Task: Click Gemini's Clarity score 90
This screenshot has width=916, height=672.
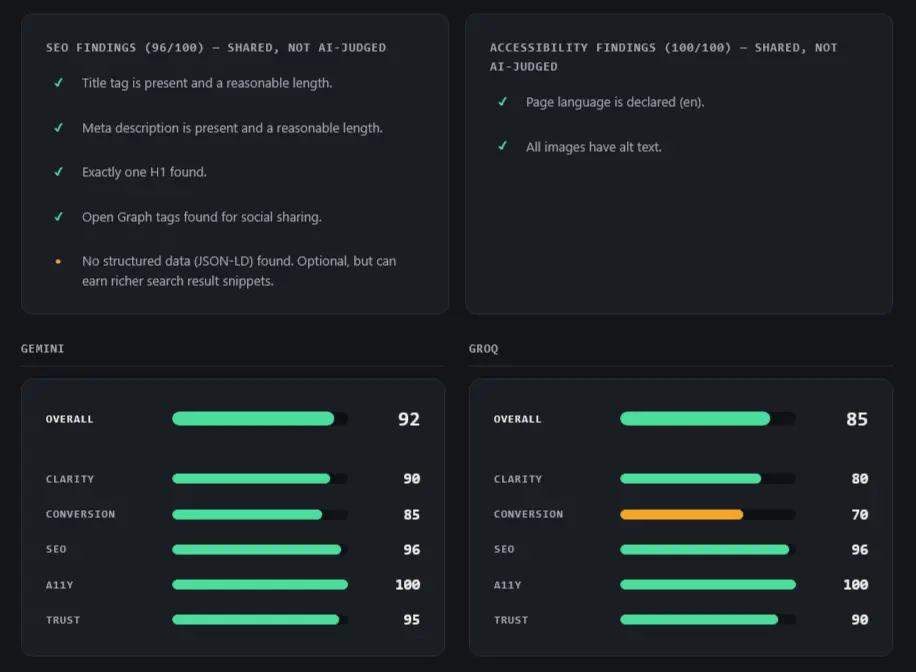Action: click(412, 479)
